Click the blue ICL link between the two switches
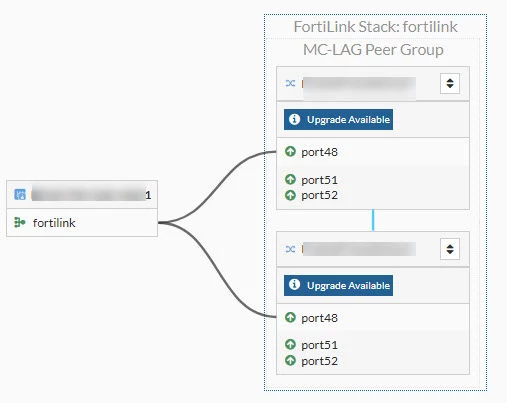Screen dimensions: 507x403 pyautogui.click(x=373, y=220)
